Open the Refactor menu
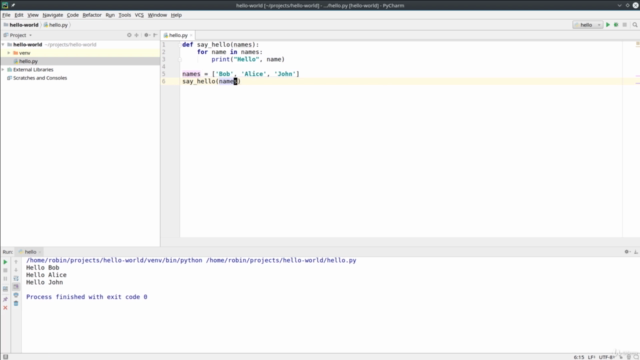 tap(92, 15)
